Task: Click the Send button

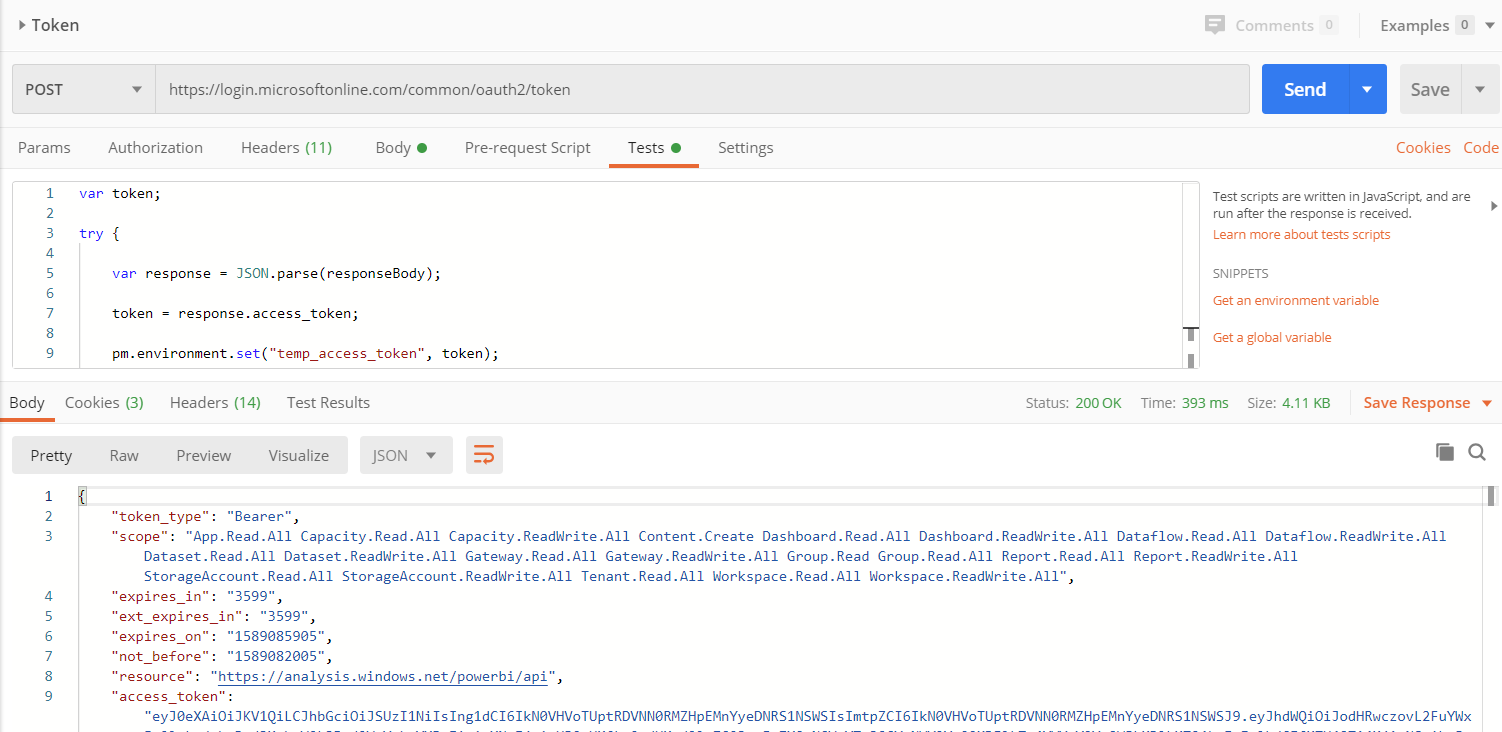Action: 1304,89
